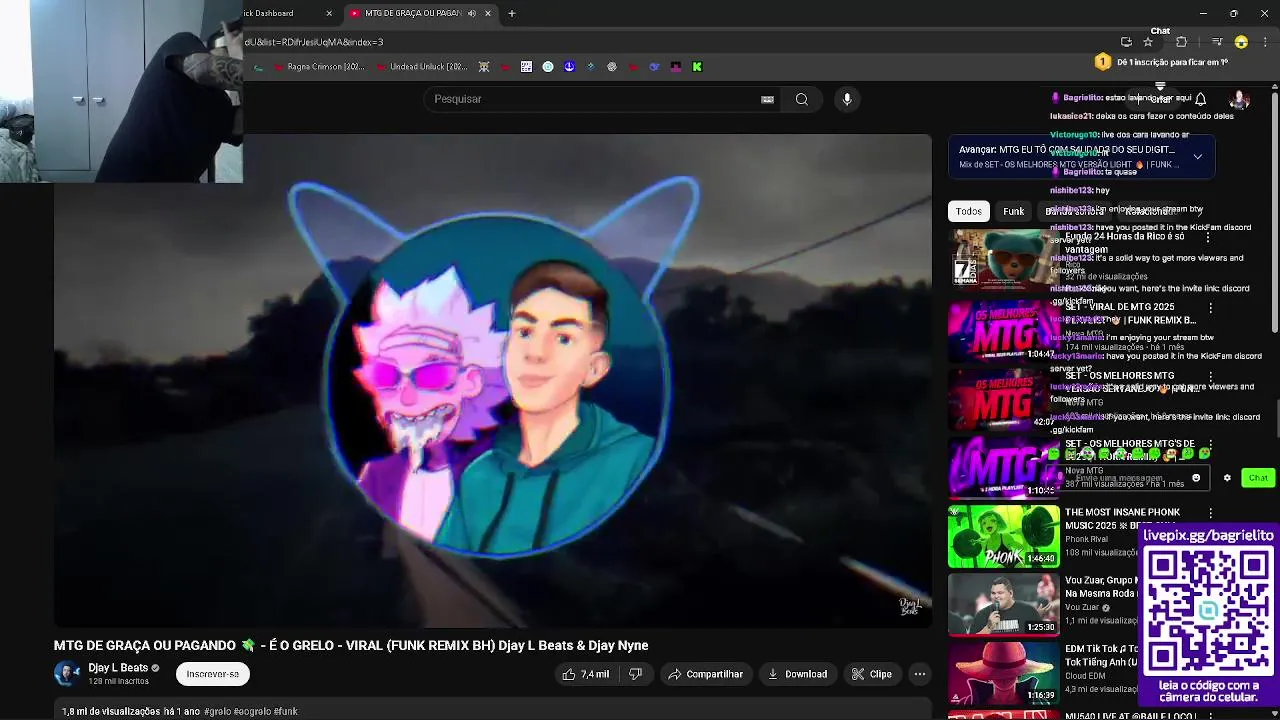Viewport: 1280px width, 720px height.
Task: Open the YouTube account avatar menu
Action: point(1239,99)
